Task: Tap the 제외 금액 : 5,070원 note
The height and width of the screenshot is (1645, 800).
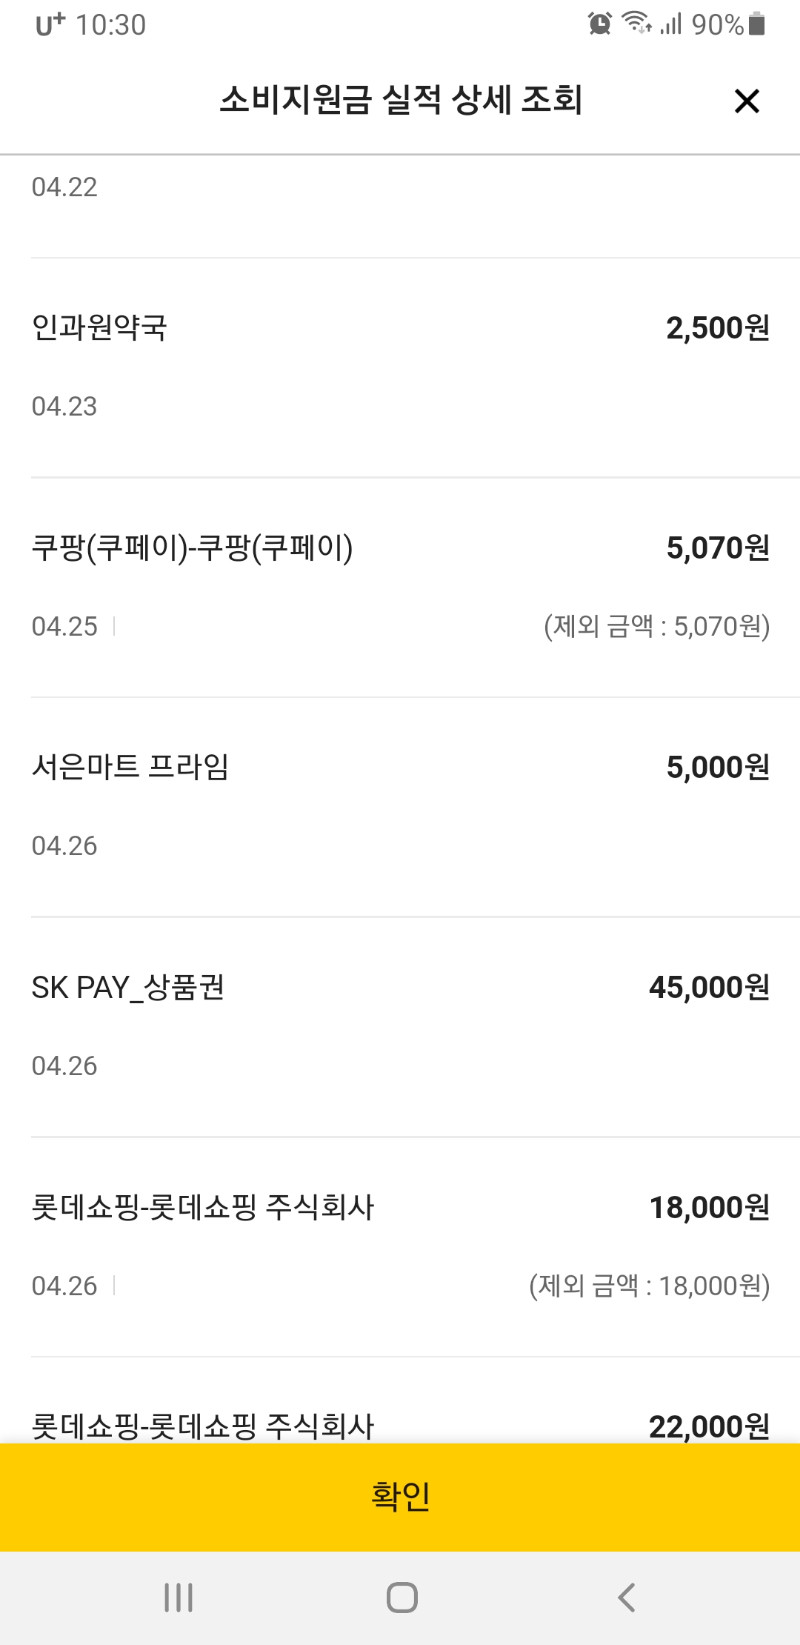Action: [x=657, y=627]
